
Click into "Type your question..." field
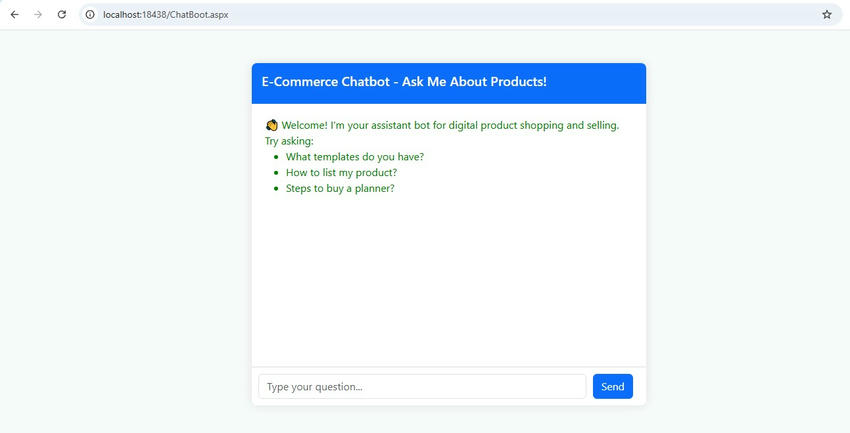point(422,387)
